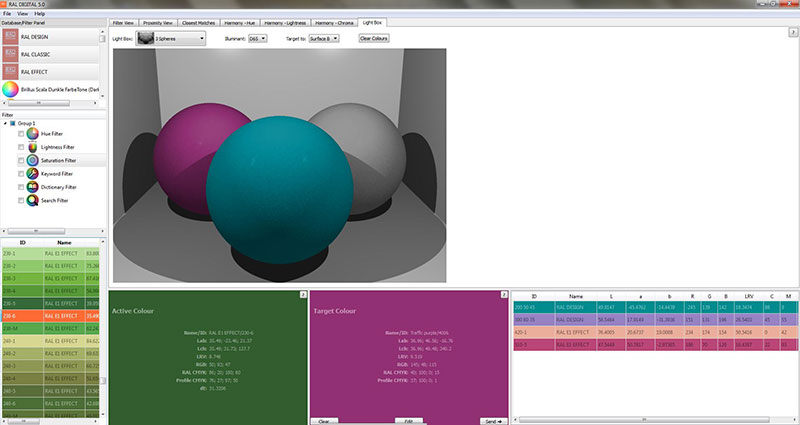Select the 230-1 light green colour row
The width and height of the screenshot is (800, 425).
(x=51, y=254)
